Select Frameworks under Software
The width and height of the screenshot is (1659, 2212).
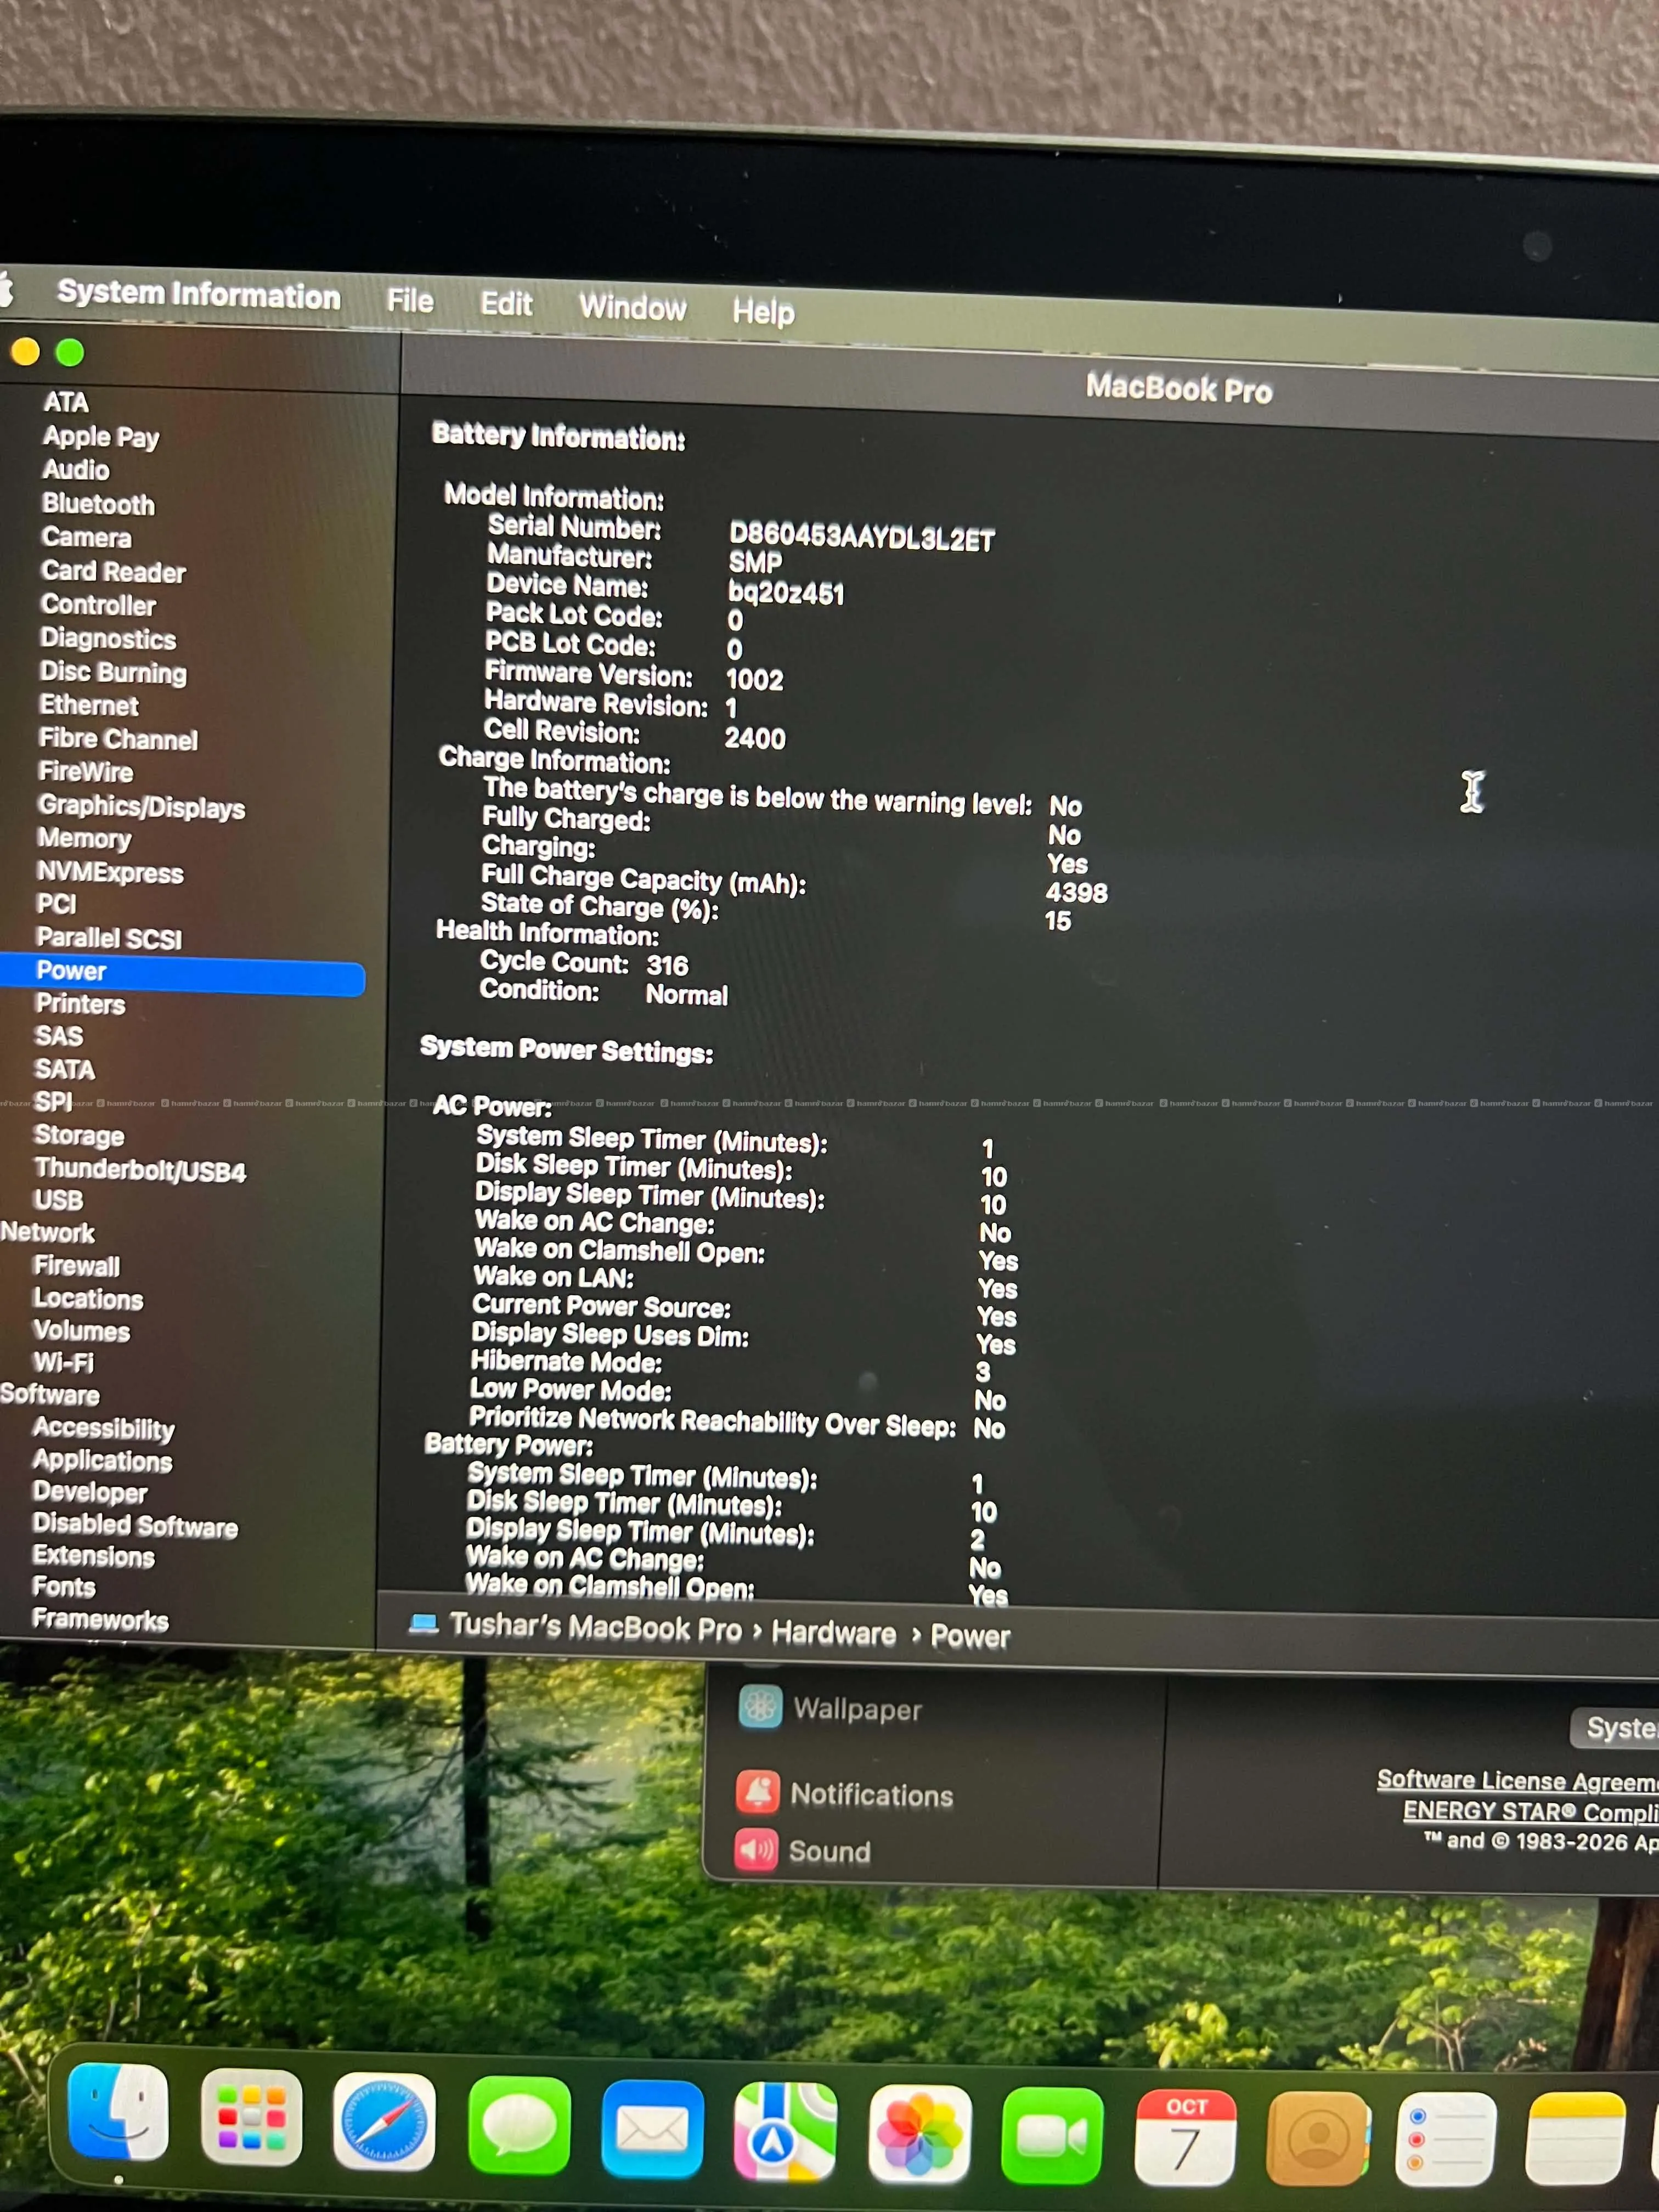100,1620
